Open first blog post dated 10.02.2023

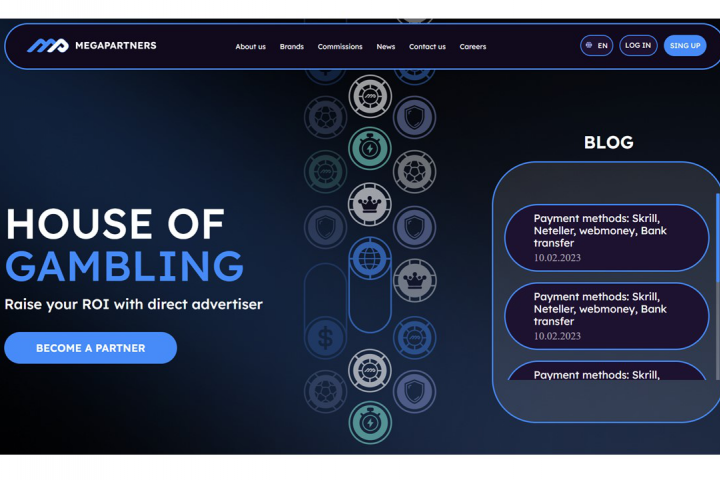[607, 237]
